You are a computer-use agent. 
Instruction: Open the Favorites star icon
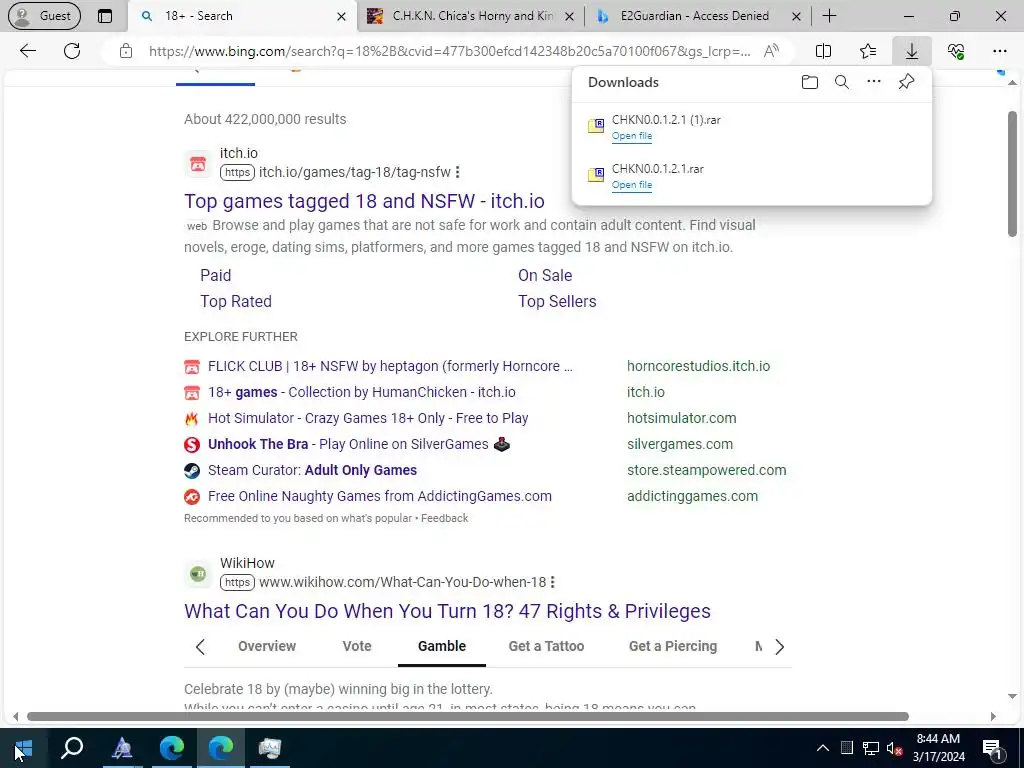pyautogui.click(x=868, y=51)
